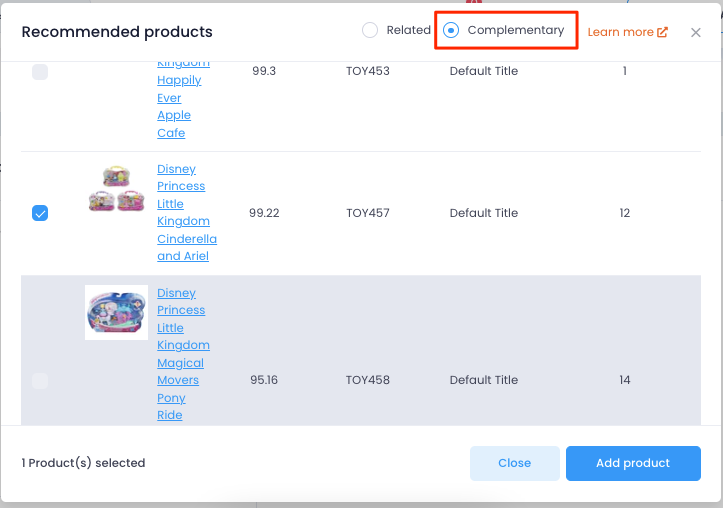Click the 95.16 price cell
Image resolution: width=723 pixels, height=508 pixels.
pos(264,380)
